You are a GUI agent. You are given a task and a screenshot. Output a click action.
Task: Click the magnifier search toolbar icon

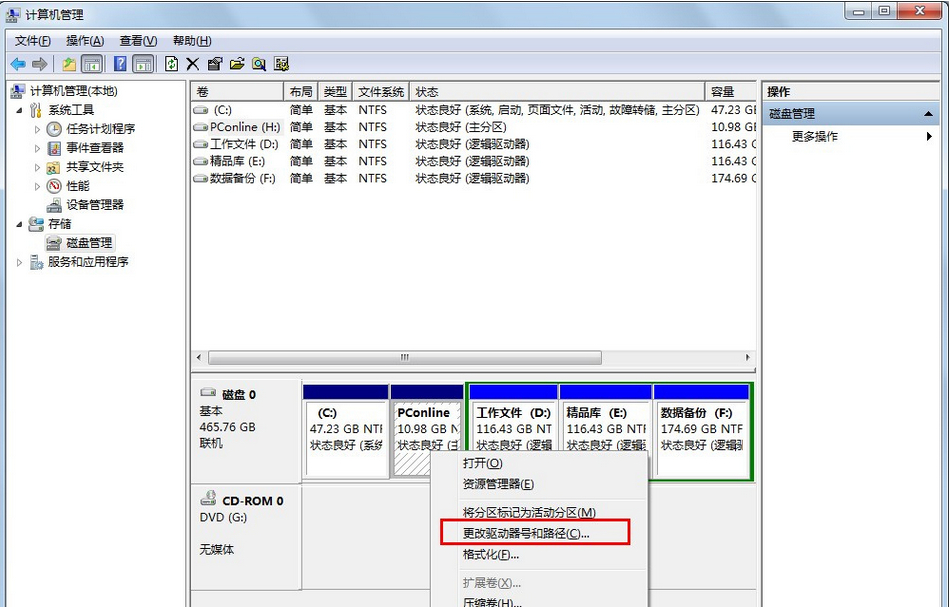[259, 64]
